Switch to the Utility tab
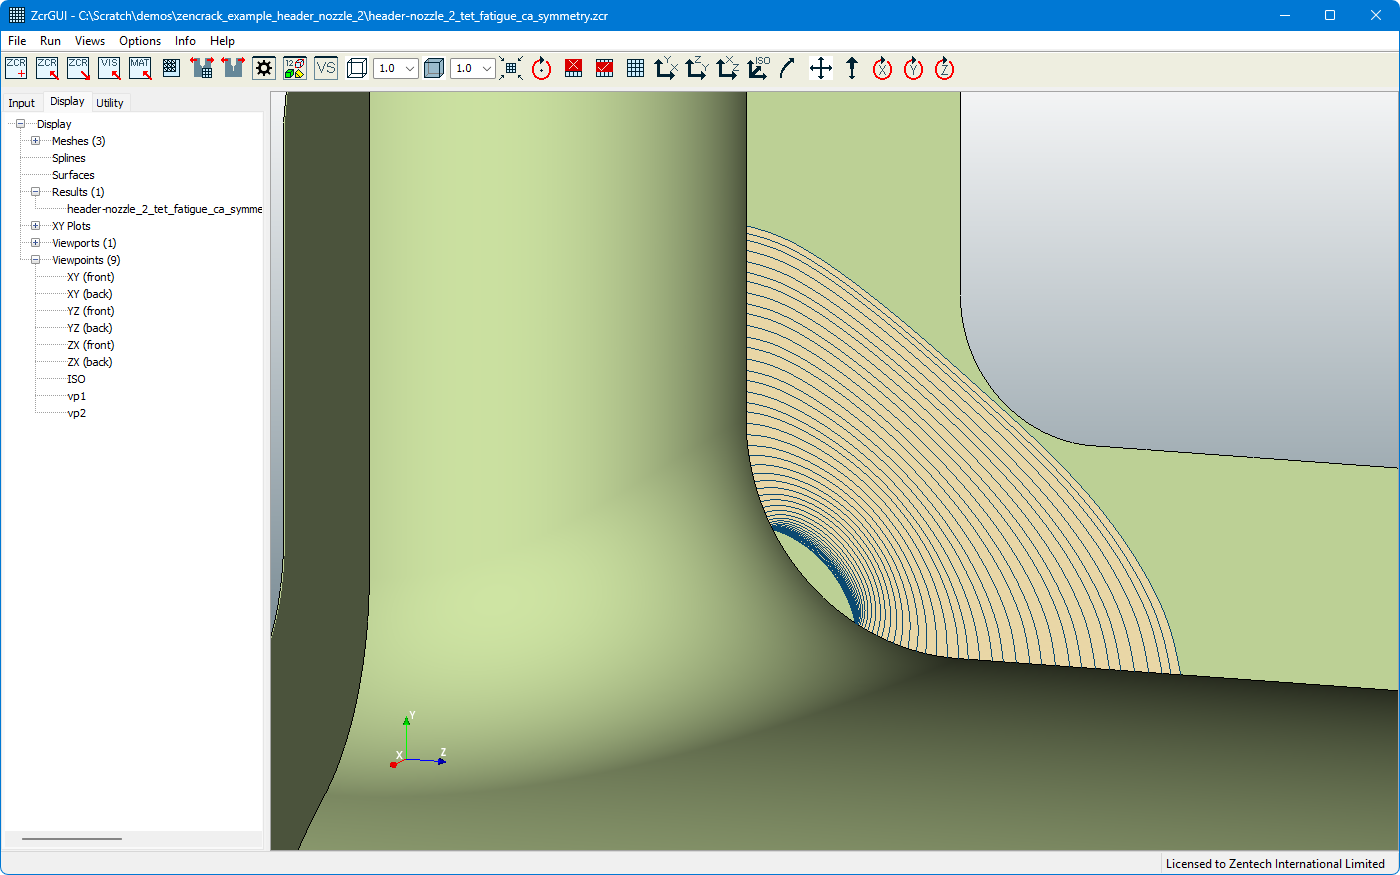This screenshot has height=875, width=1400. (x=110, y=103)
